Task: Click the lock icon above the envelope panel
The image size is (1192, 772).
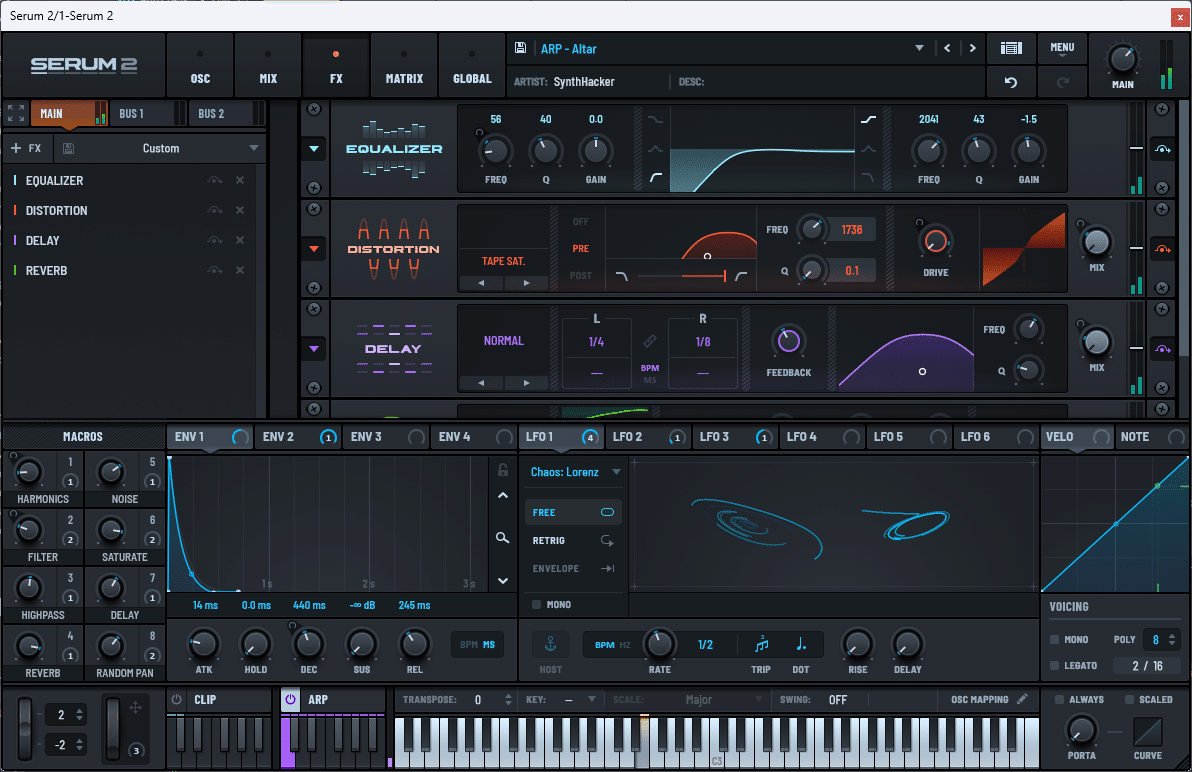Action: point(503,470)
